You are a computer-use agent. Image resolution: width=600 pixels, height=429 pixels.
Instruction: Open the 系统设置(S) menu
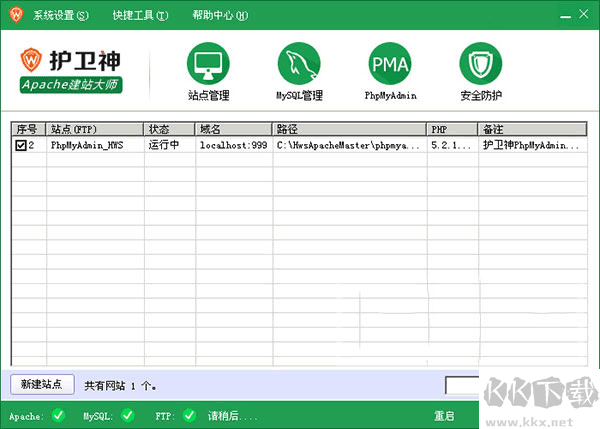point(61,15)
